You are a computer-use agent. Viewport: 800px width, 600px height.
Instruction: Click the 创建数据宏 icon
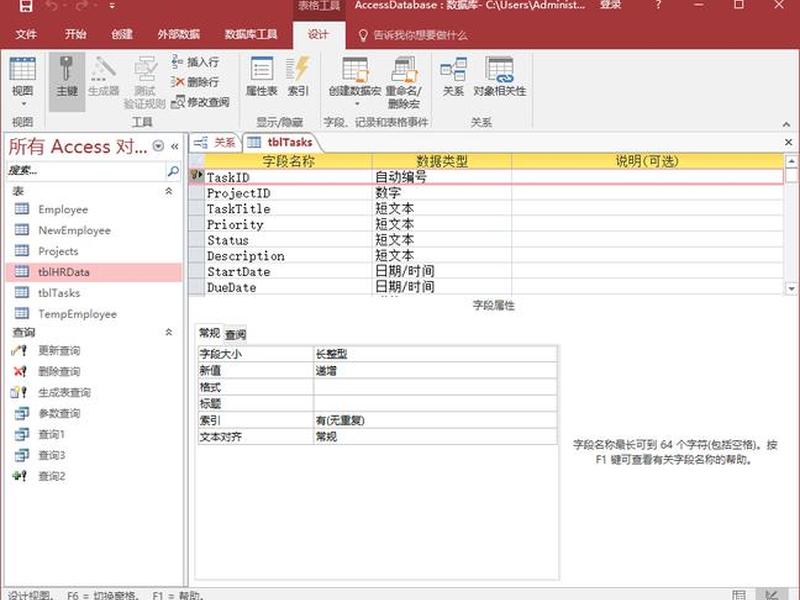[355, 70]
